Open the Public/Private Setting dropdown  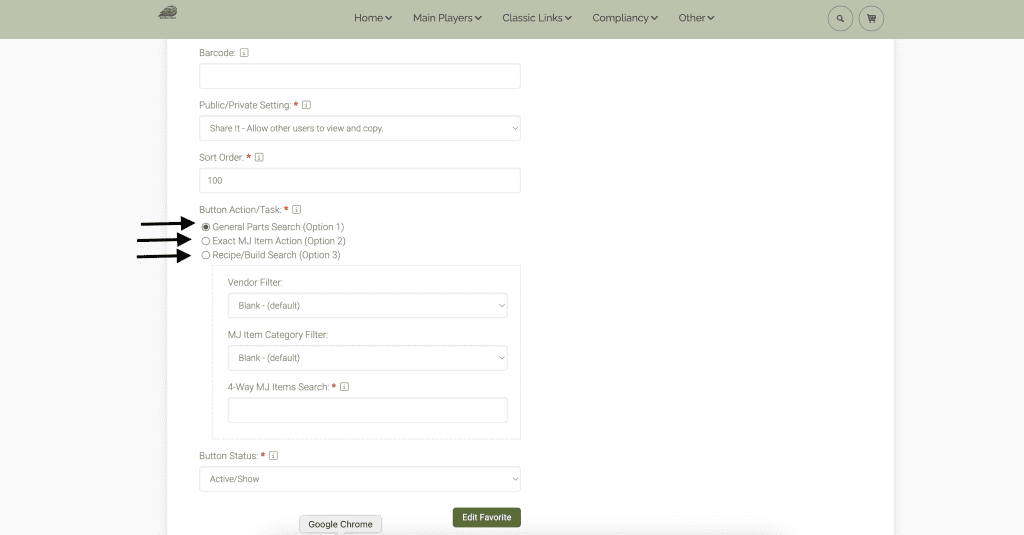pos(360,128)
